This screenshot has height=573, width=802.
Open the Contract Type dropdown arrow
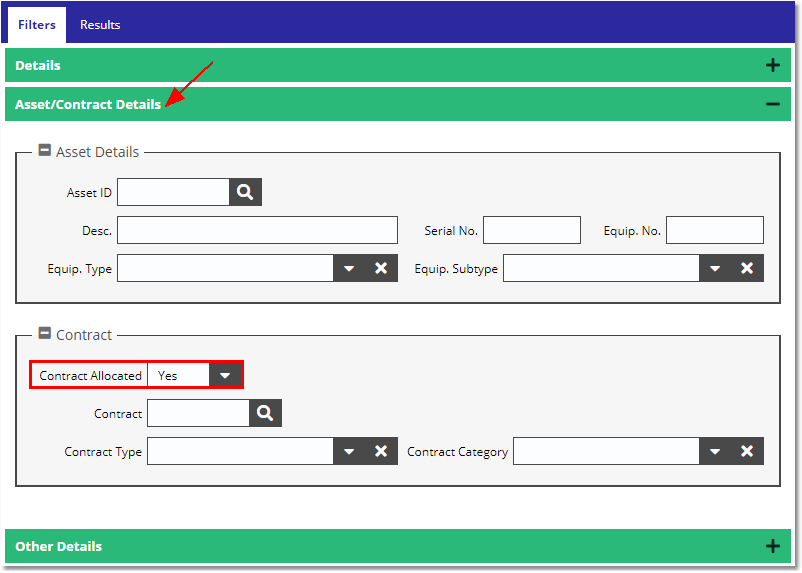(349, 451)
